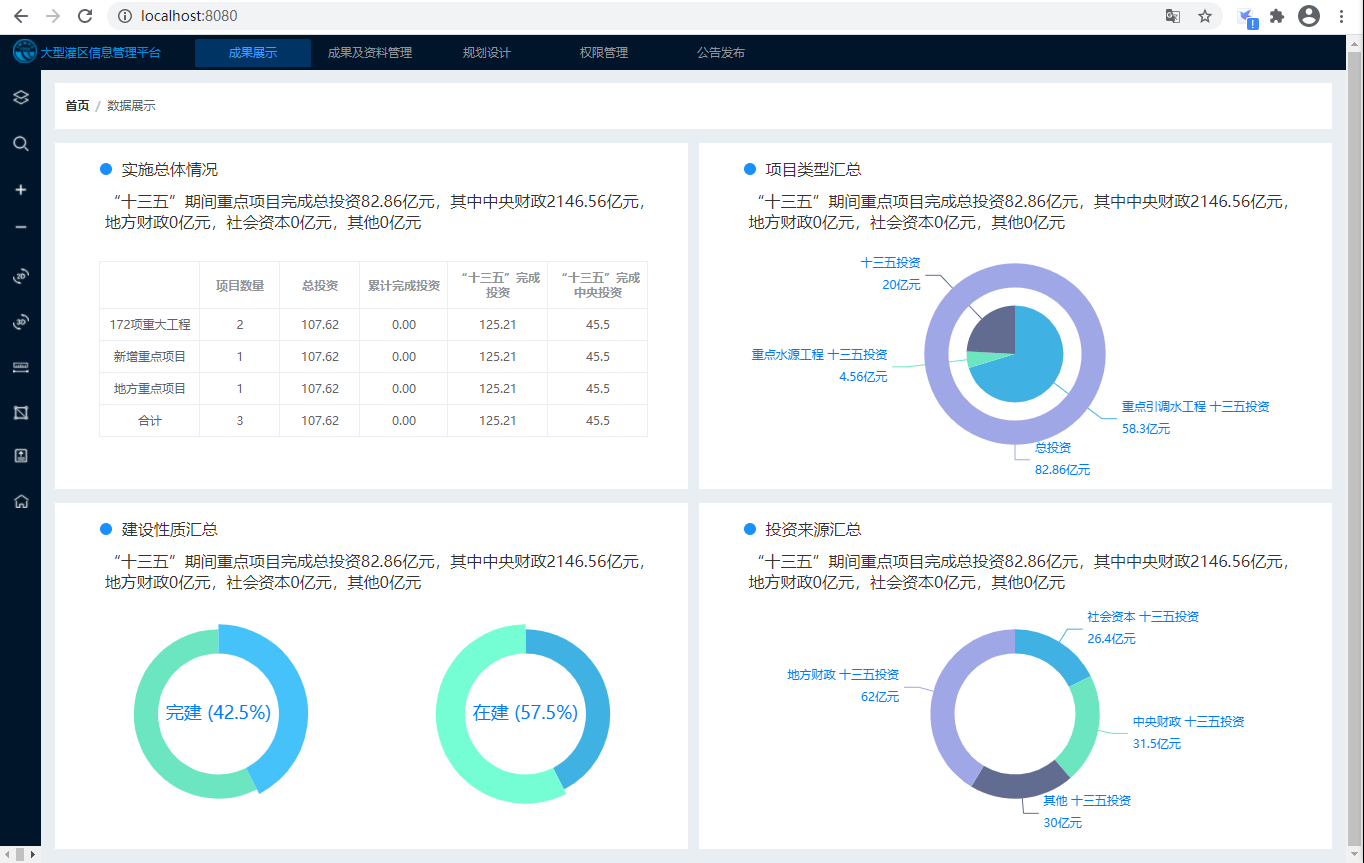The image size is (1364, 863).
Task: Click the 62亿元 value label
Action: [880, 697]
